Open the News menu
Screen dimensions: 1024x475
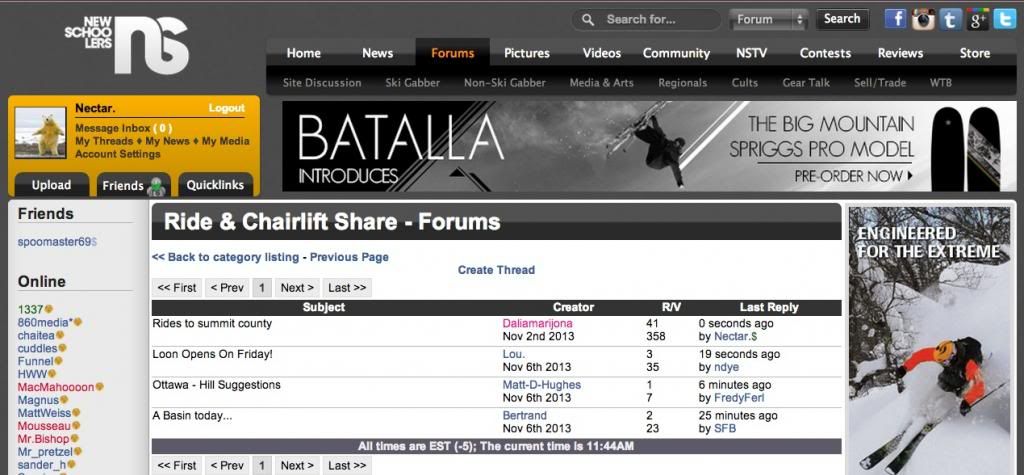[x=377, y=53]
